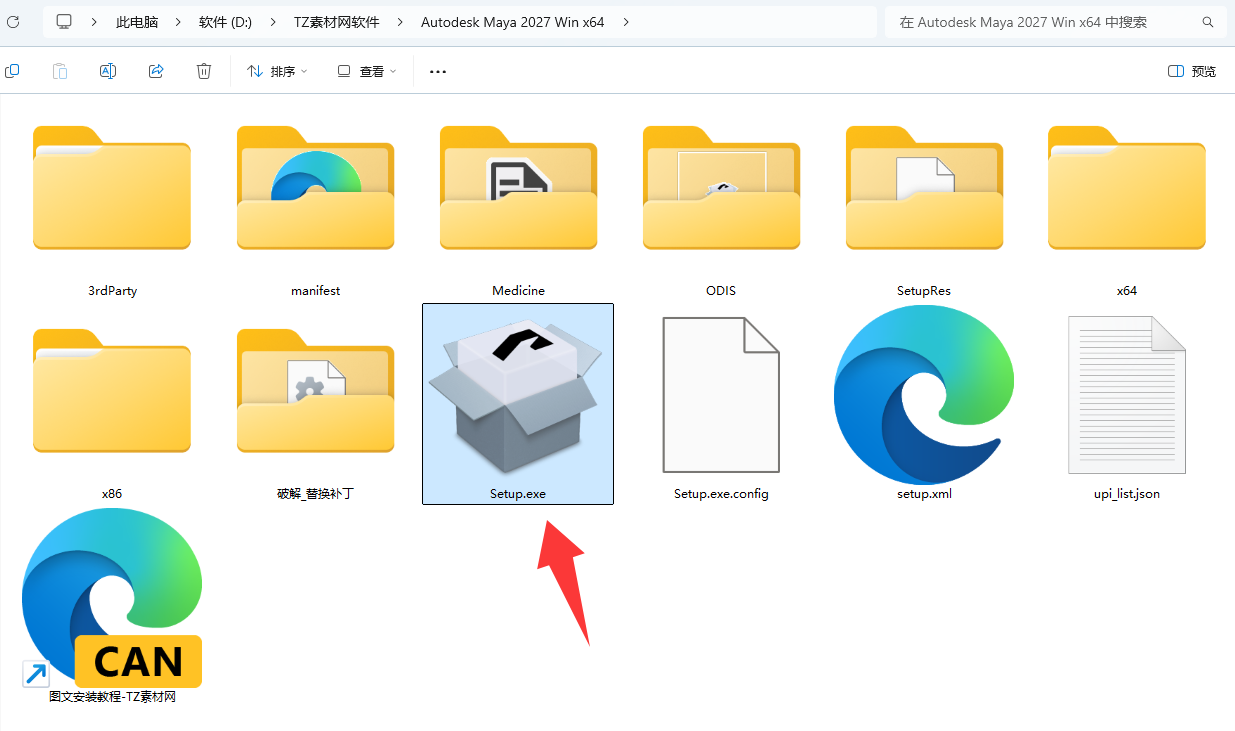Click the setup.xml file name label
The width and height of the screenshot is (1235, 731).
(x=924, y=494)
